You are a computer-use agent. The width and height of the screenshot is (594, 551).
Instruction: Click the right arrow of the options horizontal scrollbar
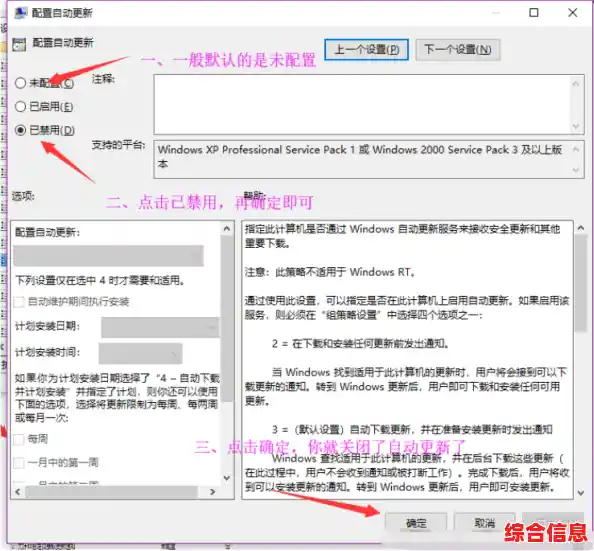pyautogui.click(x=213, y=492)
